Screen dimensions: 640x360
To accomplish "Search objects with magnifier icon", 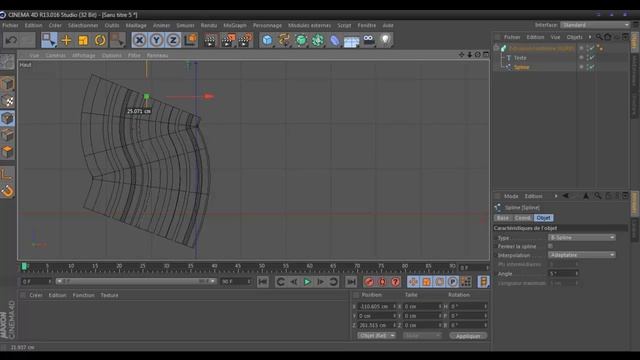I will pyautogui.click(x=599, y=37).
